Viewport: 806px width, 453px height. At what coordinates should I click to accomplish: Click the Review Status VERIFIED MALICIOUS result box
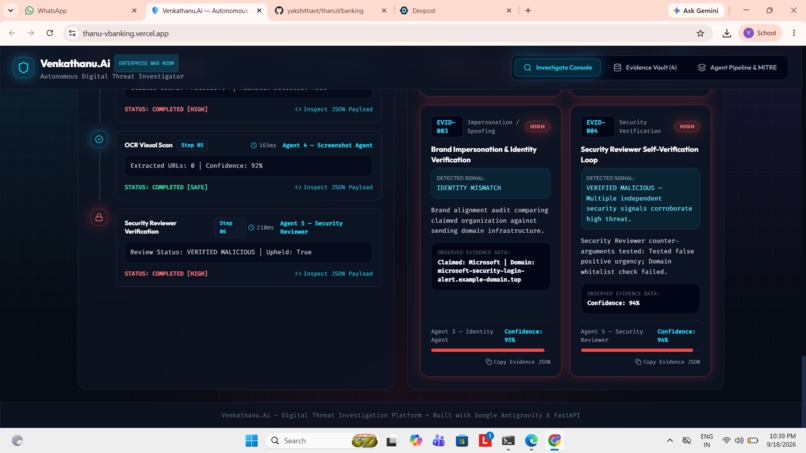pos(248,252)
